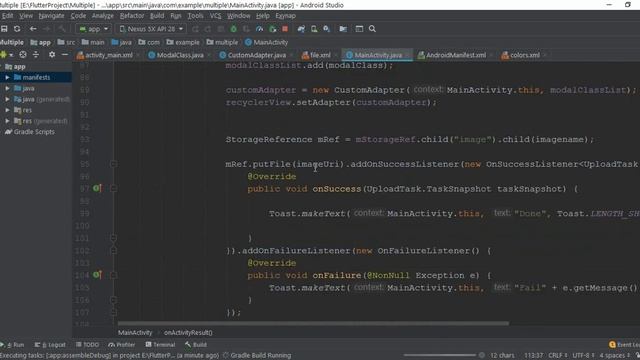Open the VCS menu
Image resolution: width=640 pixels, height=360 pixels.
pos(215,16)
